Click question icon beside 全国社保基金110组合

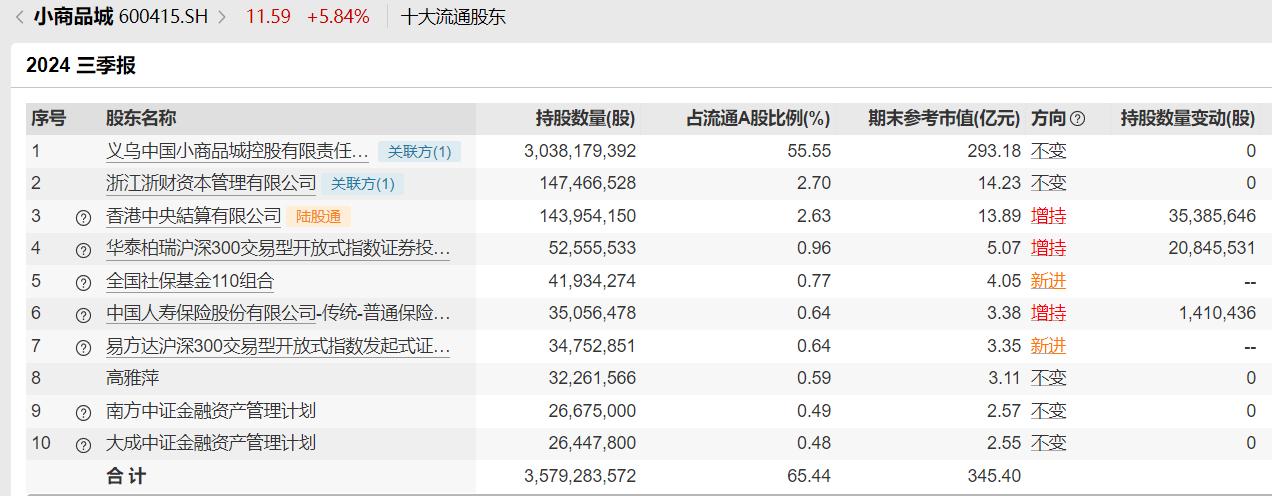point(83,281)
